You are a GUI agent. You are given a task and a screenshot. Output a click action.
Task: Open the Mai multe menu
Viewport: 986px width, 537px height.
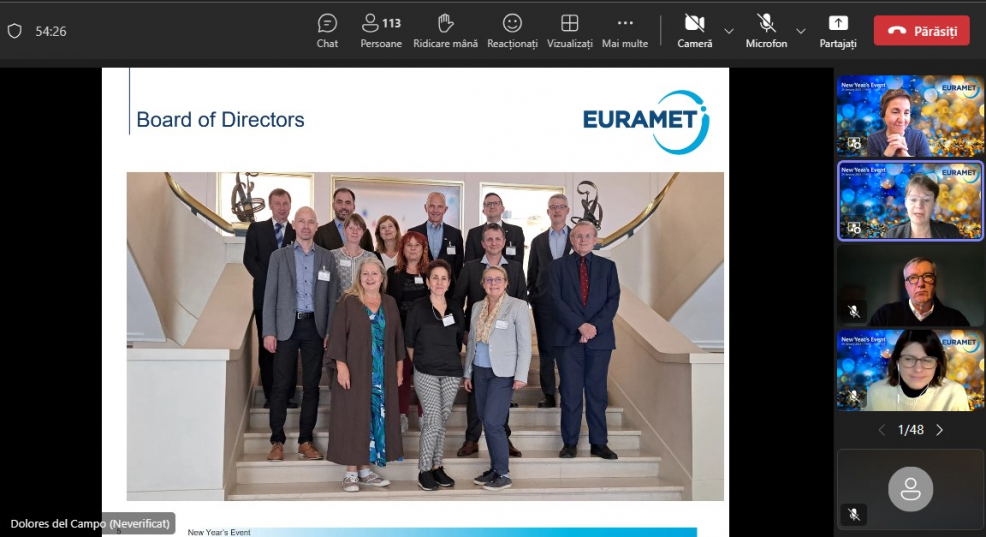tap(625, 30)
